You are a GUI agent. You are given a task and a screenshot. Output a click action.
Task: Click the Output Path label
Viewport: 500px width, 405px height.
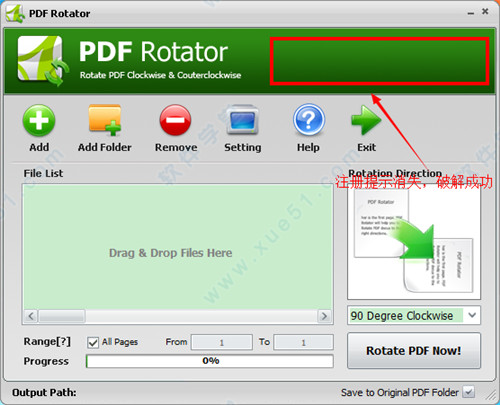point(44,393)
